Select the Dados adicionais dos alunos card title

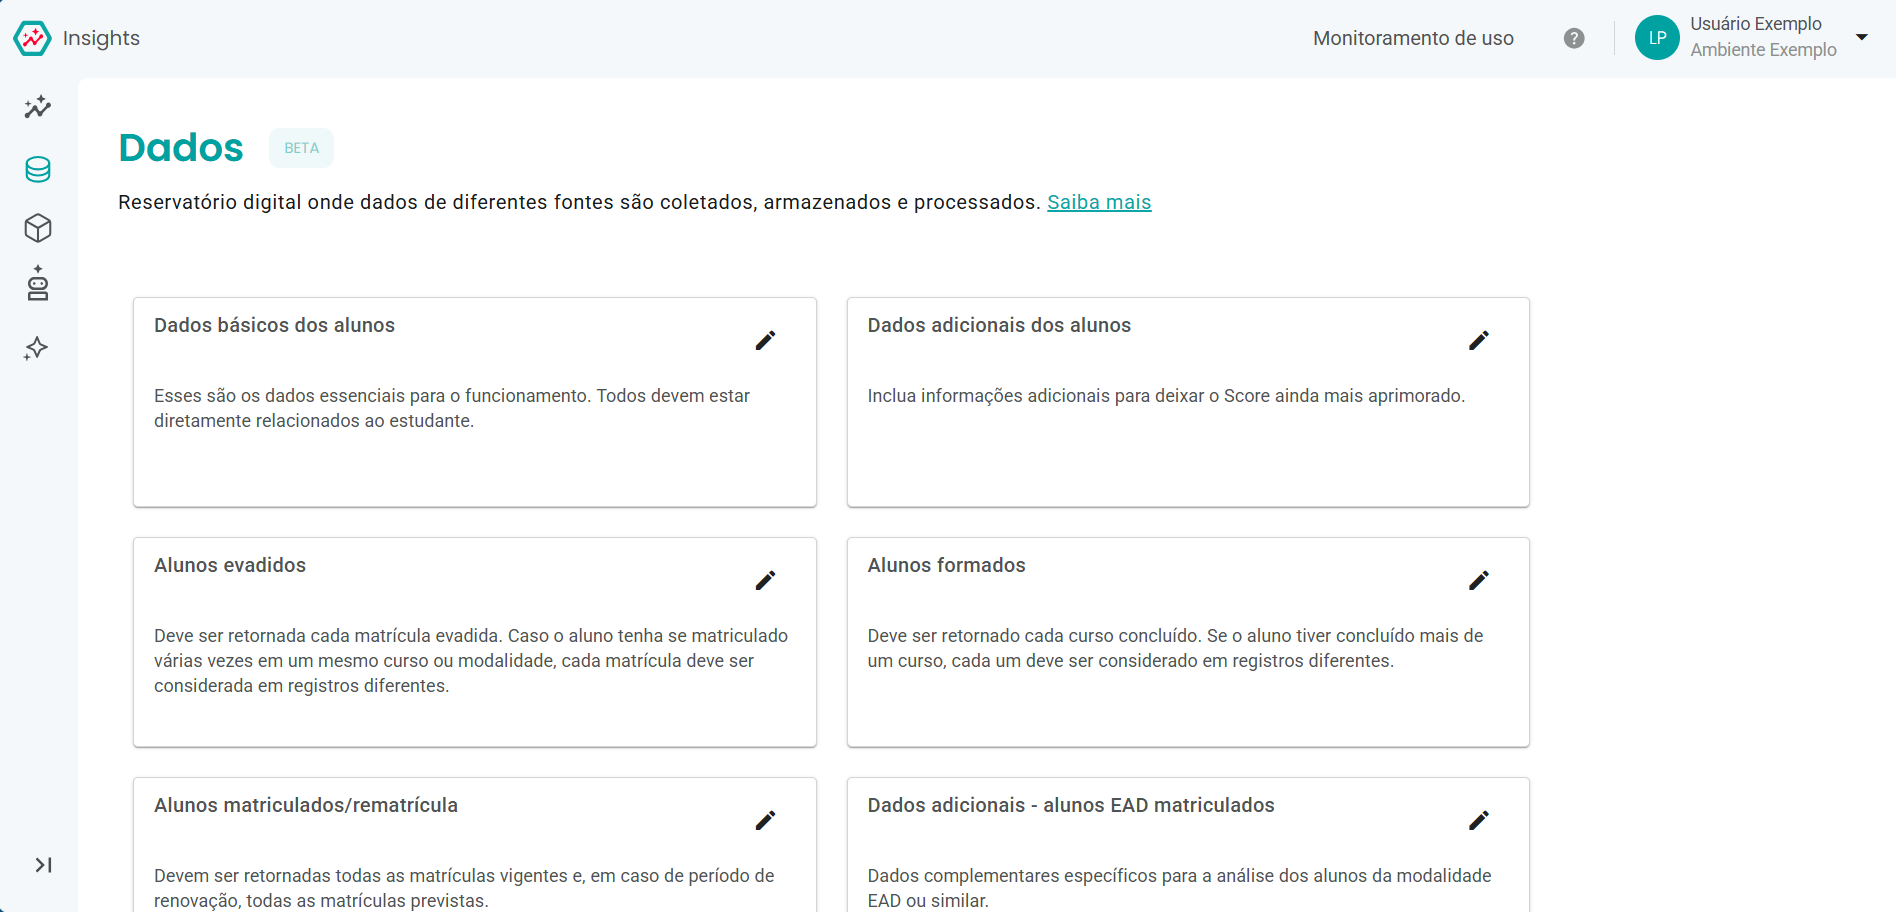pos(999,325)
